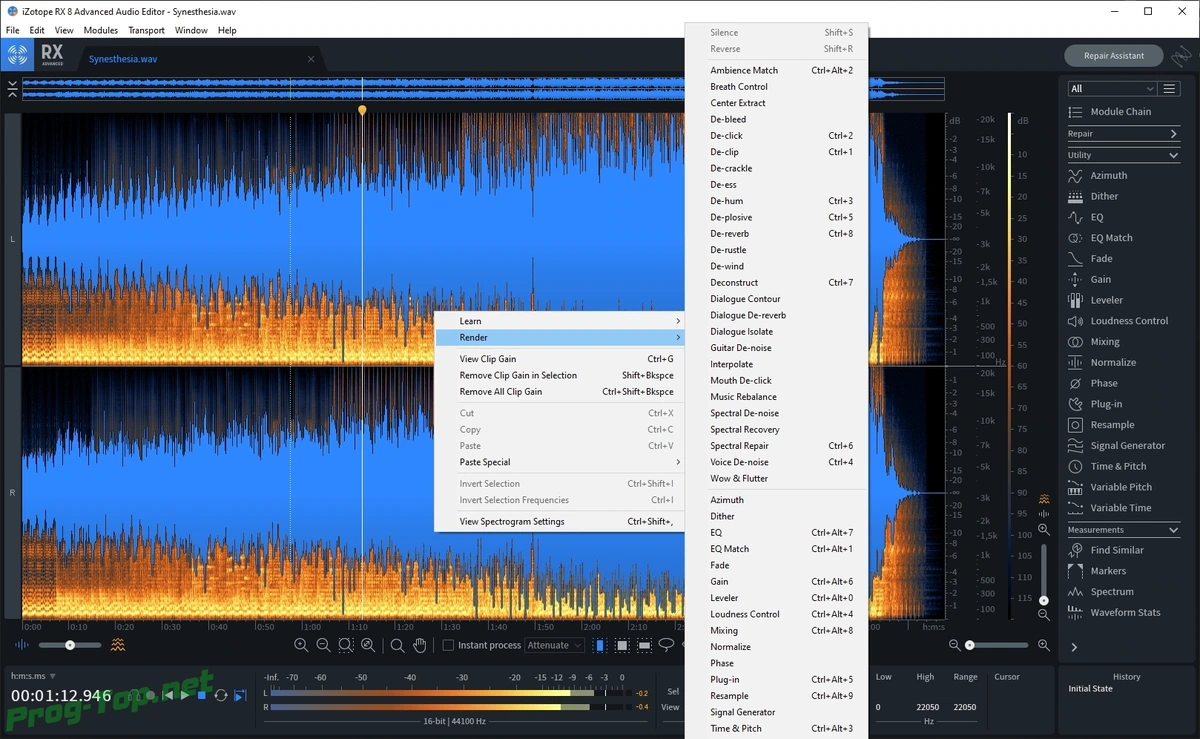The height and width of the screenshot is (739, 1200).
Task: Open the Markers panel
Action: pos(1108,571)
